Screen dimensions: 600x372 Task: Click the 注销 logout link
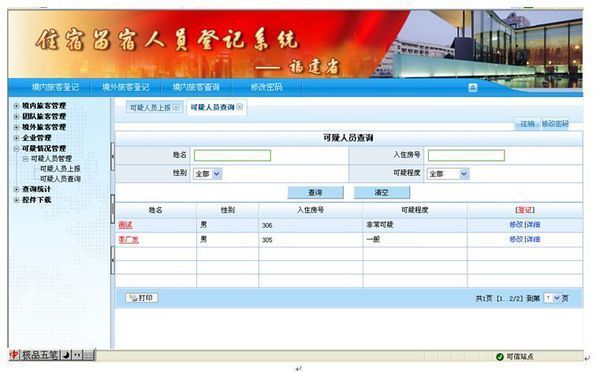pyautogui.click(x=527, y=124)
